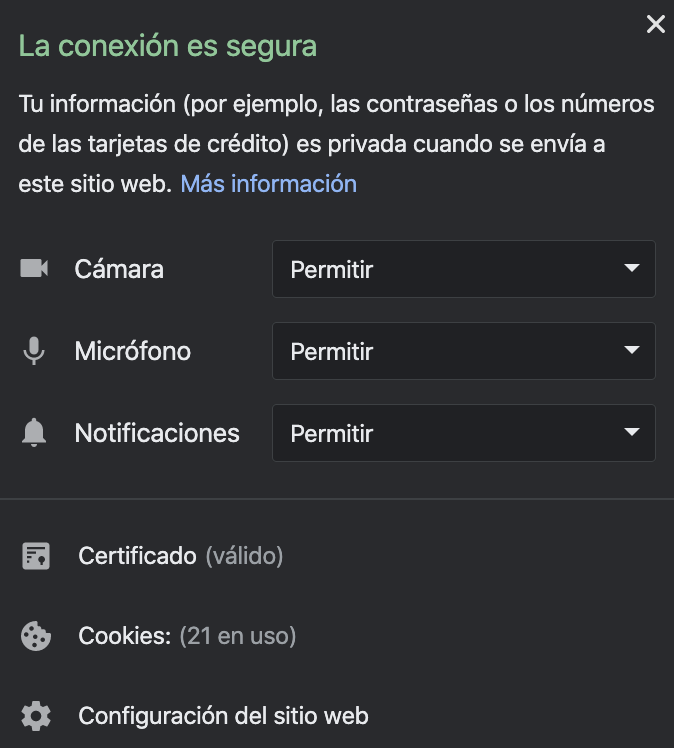Click the certificate icon
This screenshot has height=748, width=674.
coord(36,556)
